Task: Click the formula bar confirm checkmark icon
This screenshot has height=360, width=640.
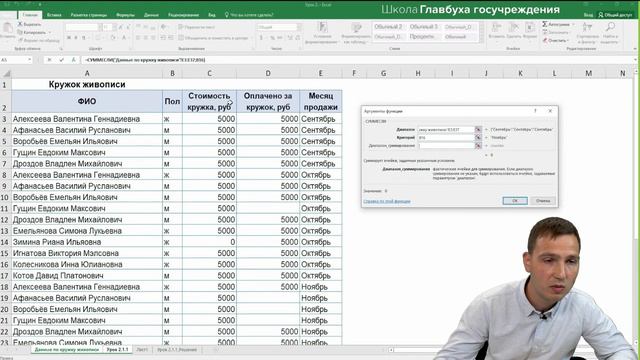Action: click(62, 60)
